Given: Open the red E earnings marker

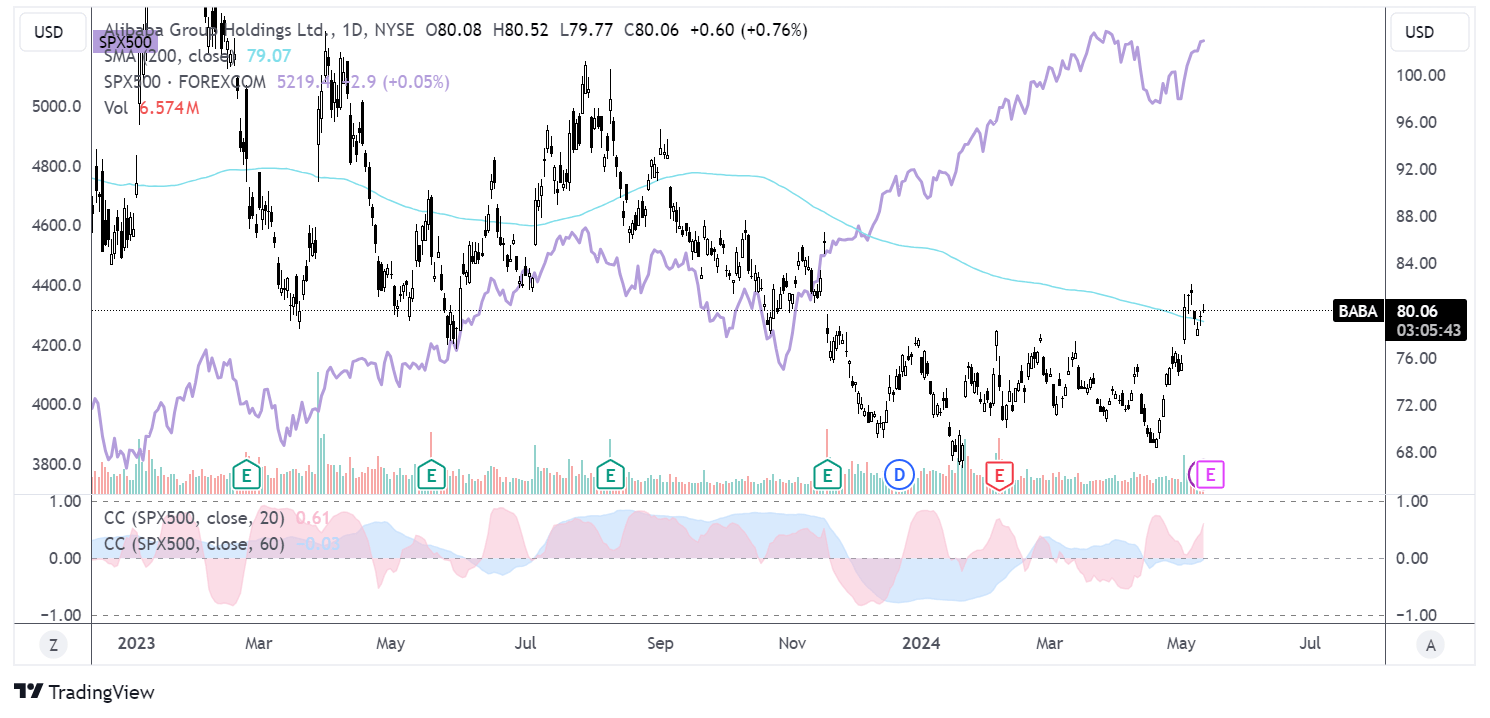Looking at the screenshot, I should pyautogui.click(x=998, y=475).
